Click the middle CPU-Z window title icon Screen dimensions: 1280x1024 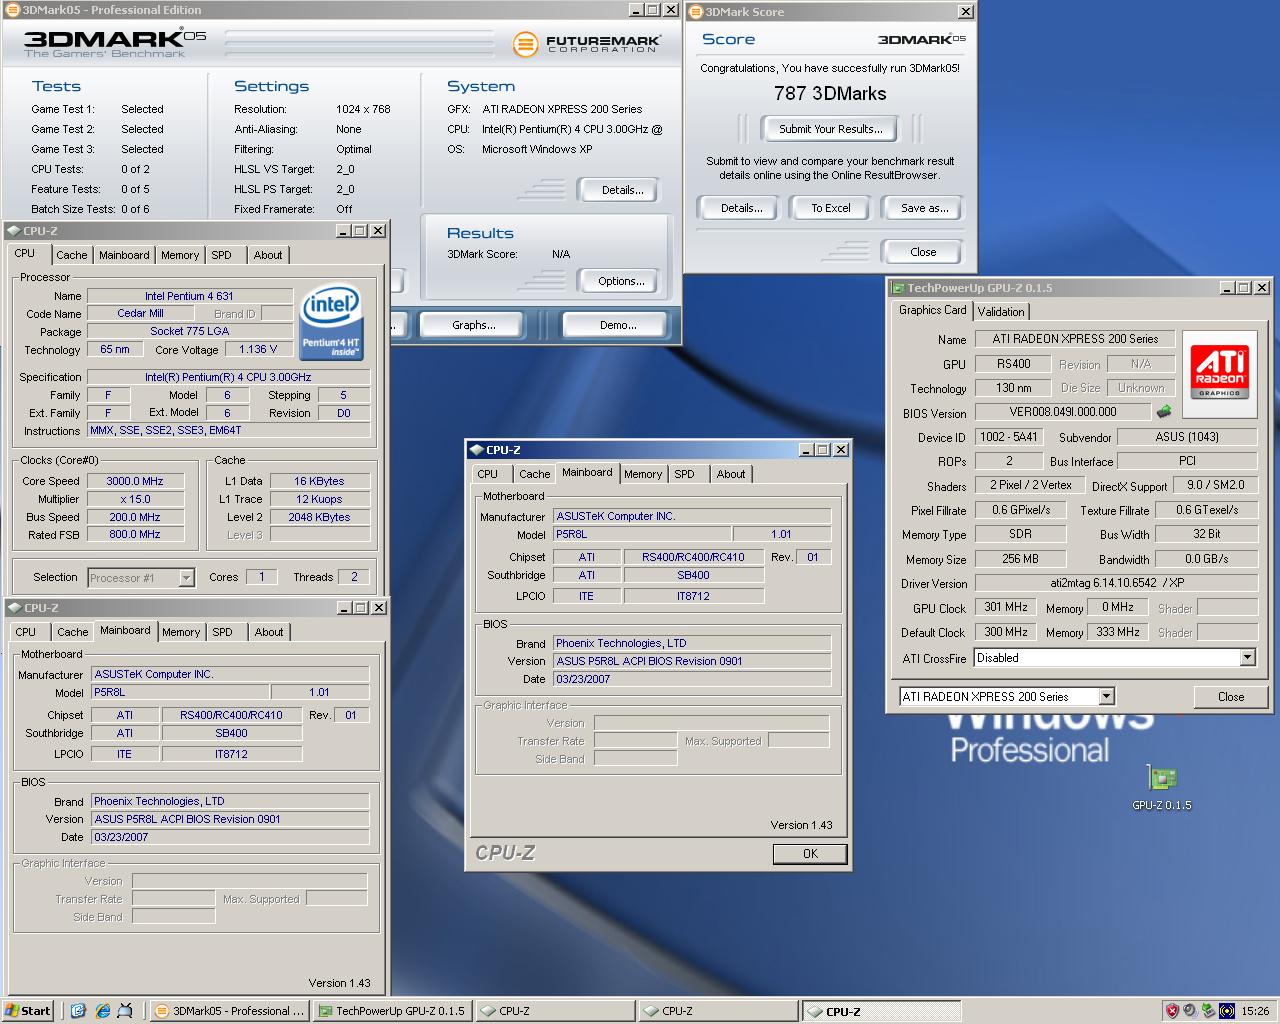click(477, 450)
